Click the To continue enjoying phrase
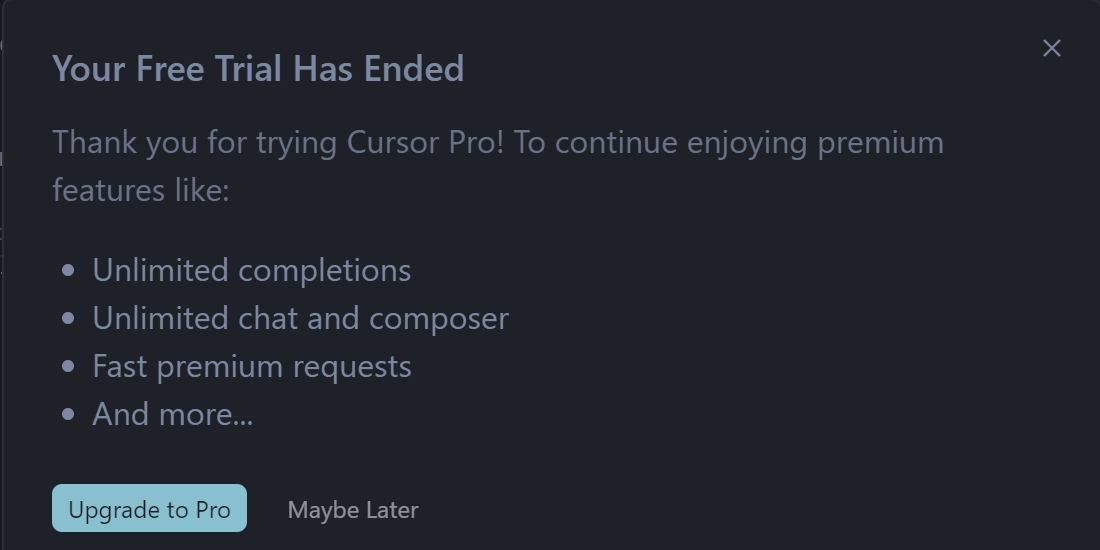The image size is (1100, 550). click(x=660, y=144)
